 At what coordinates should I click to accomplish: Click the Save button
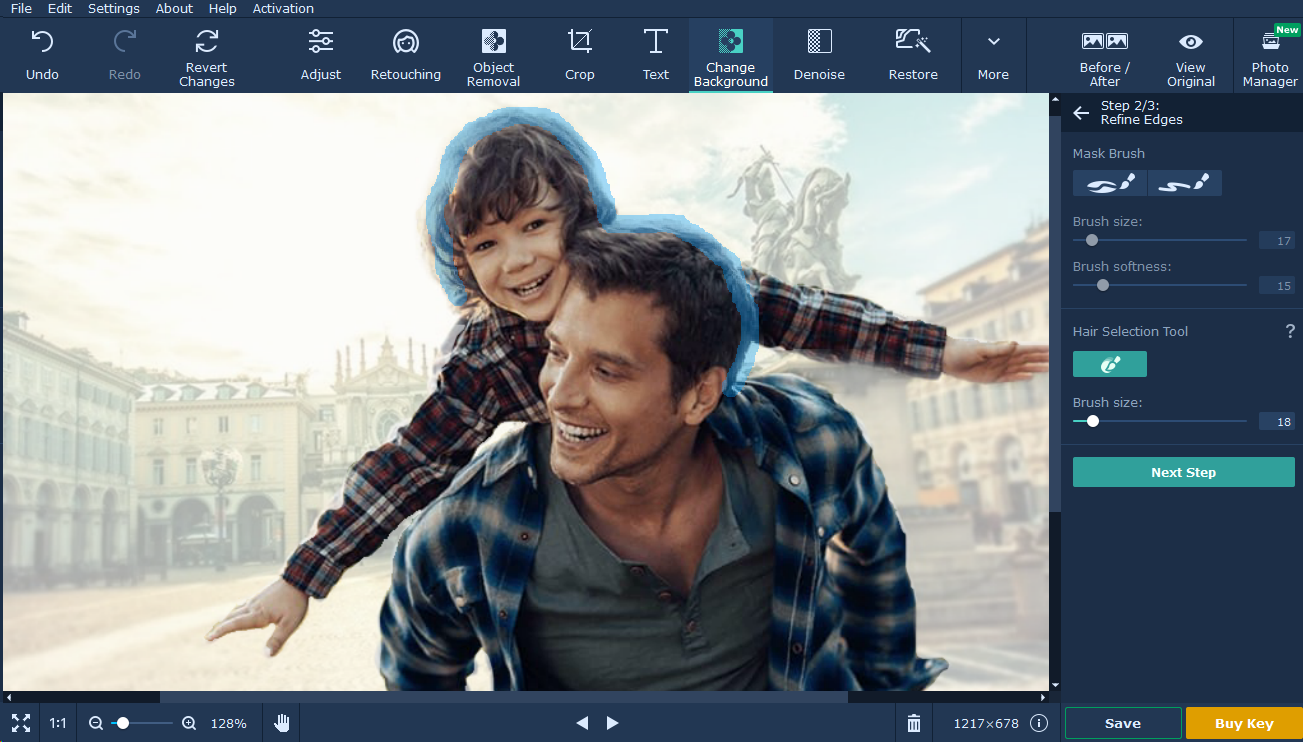pos(1123,723)
